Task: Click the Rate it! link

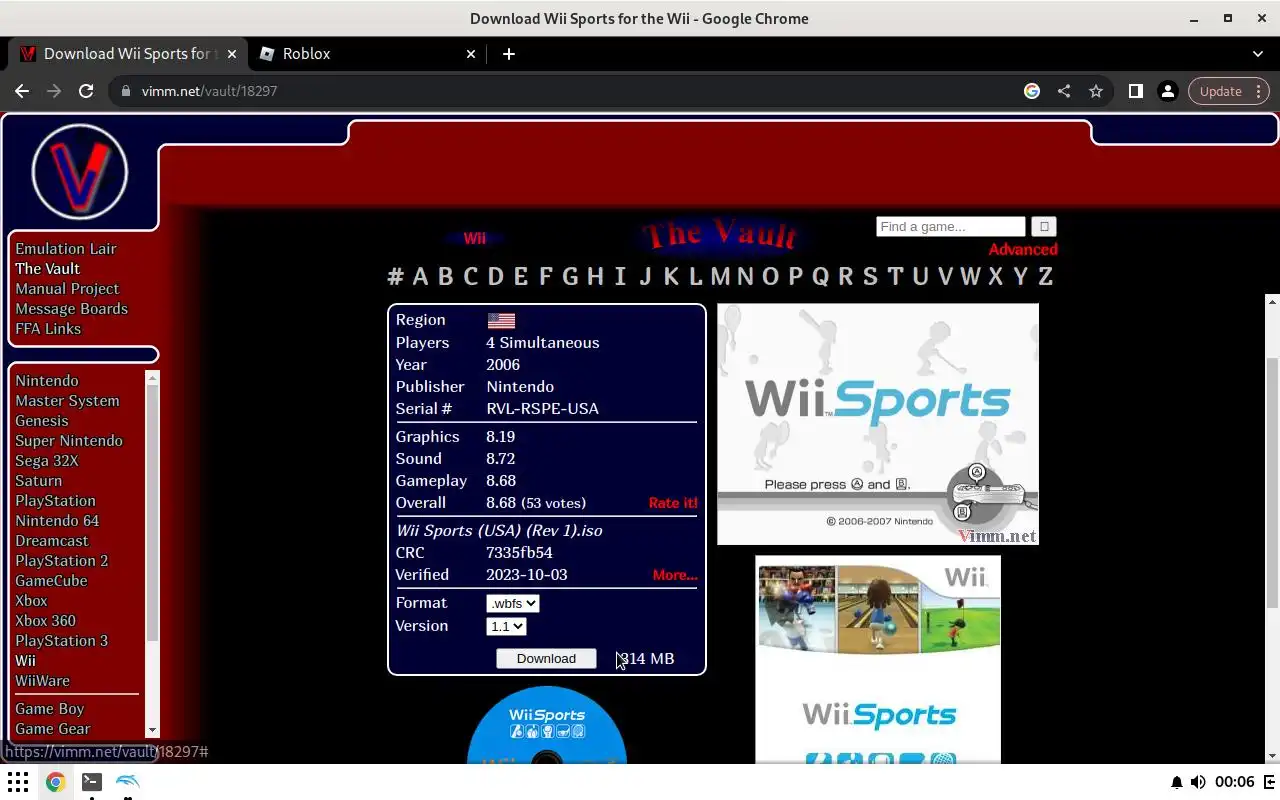Action: click(x=673, y=503)
